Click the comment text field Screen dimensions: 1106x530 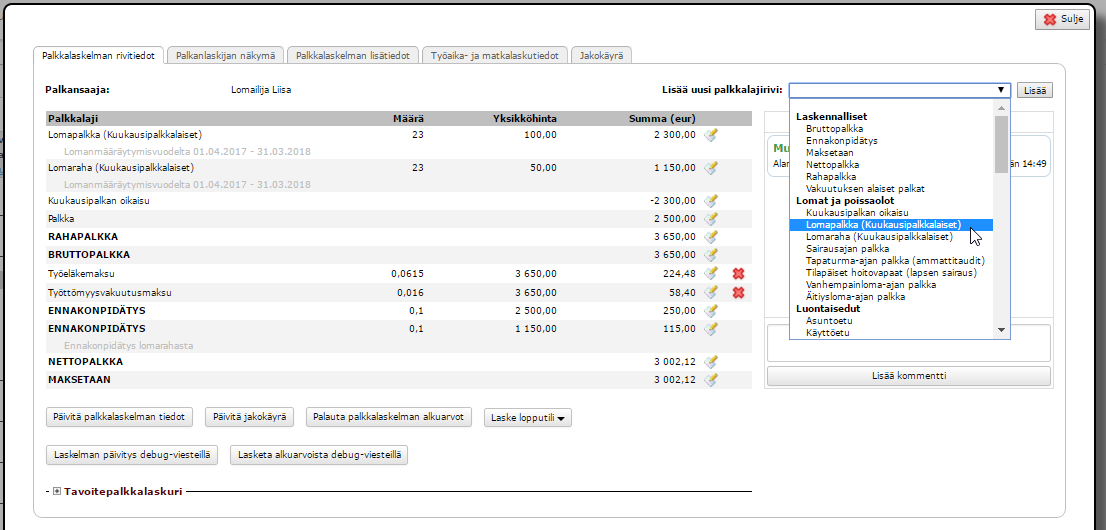tap(908, 343)
